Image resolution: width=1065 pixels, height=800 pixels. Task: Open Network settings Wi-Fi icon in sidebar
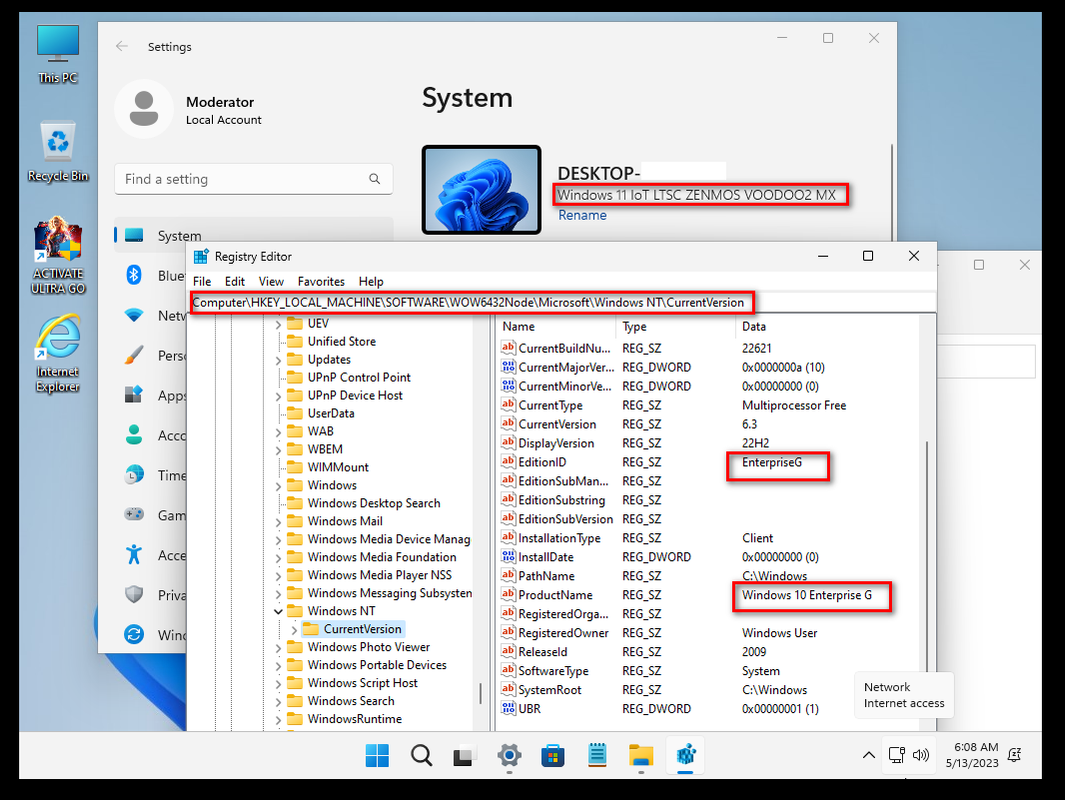pos(134,315)
